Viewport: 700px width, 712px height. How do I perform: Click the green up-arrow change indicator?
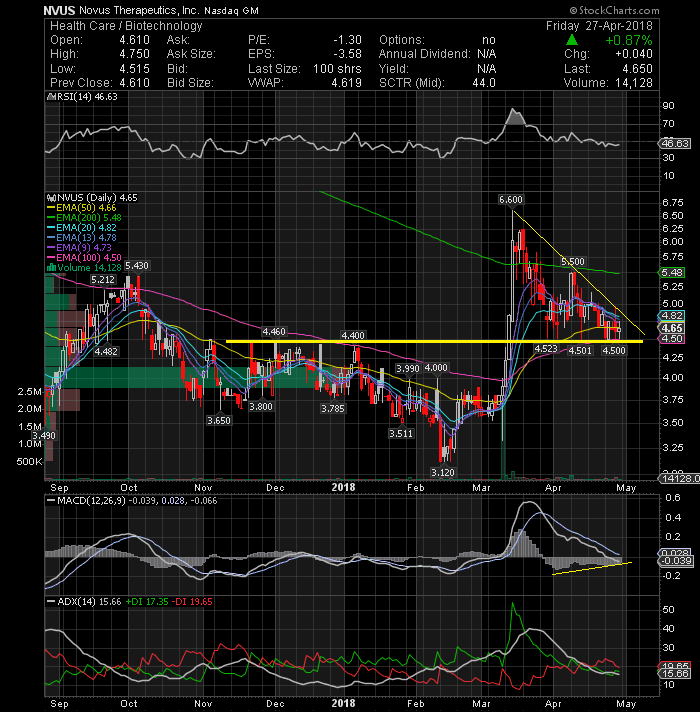click(572, 40)
